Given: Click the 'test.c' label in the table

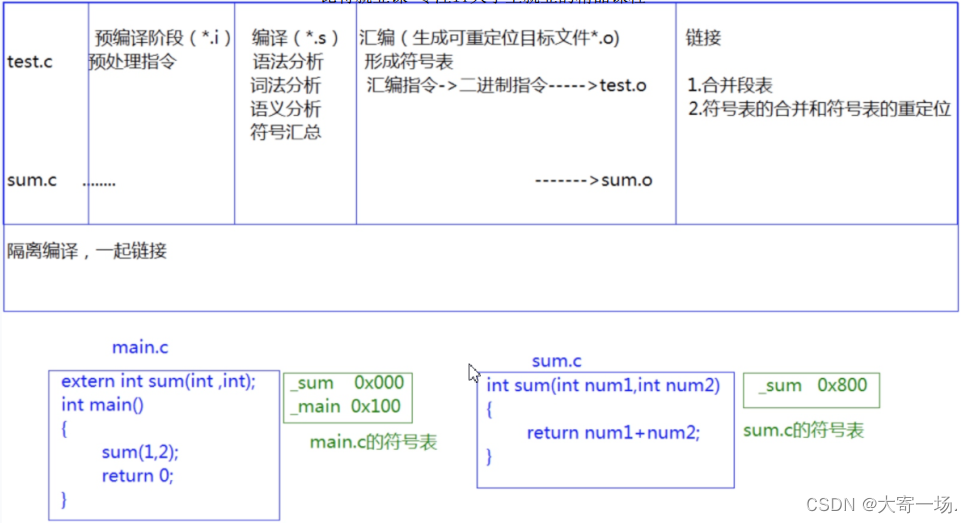Looking at the screenshot, I should (x=30, y=62).
